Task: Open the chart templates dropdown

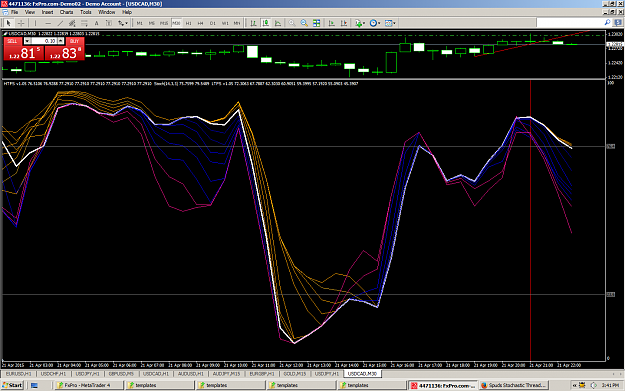Action: tap(390, 23)
